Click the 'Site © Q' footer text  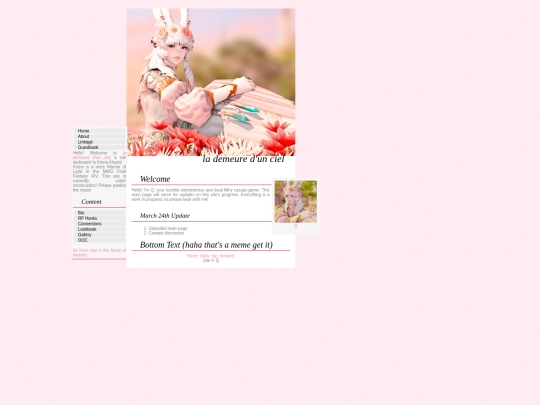click(x=211, y=261)
